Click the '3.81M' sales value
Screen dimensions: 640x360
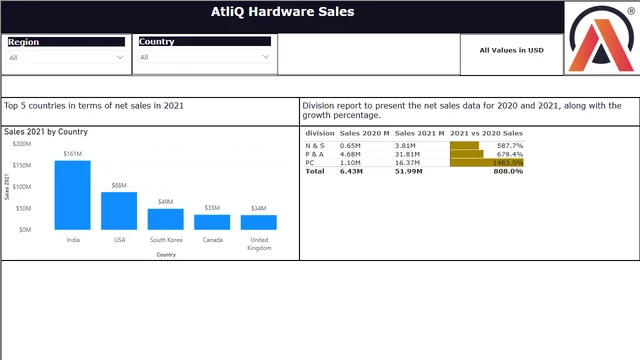click(405, 145)
